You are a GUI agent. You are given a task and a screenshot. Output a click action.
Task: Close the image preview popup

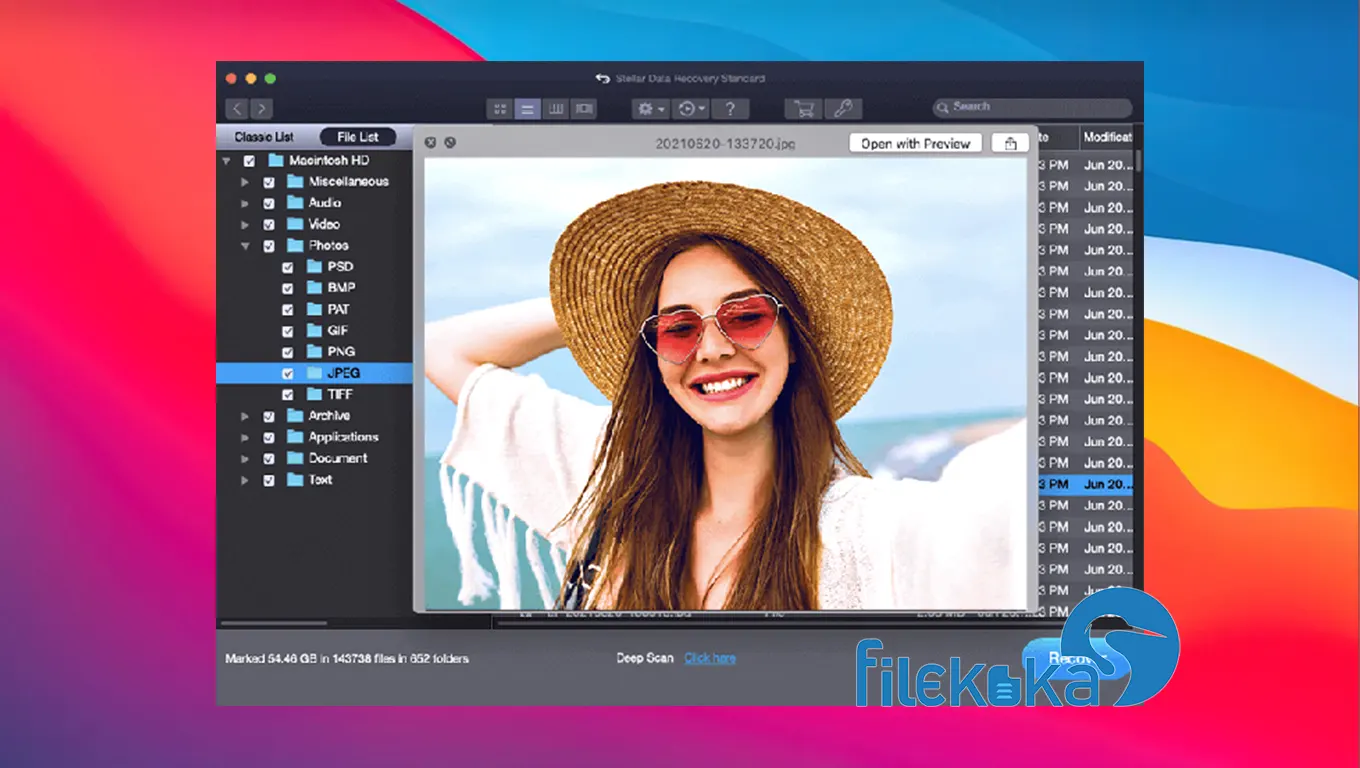coord(430,142)
